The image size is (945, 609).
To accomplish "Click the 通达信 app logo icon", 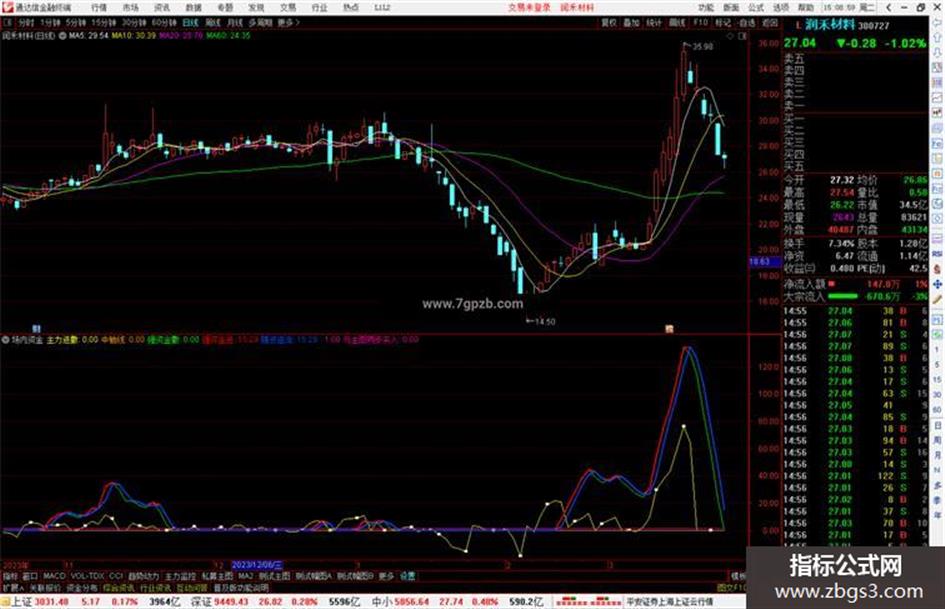I will click(8, 7).
